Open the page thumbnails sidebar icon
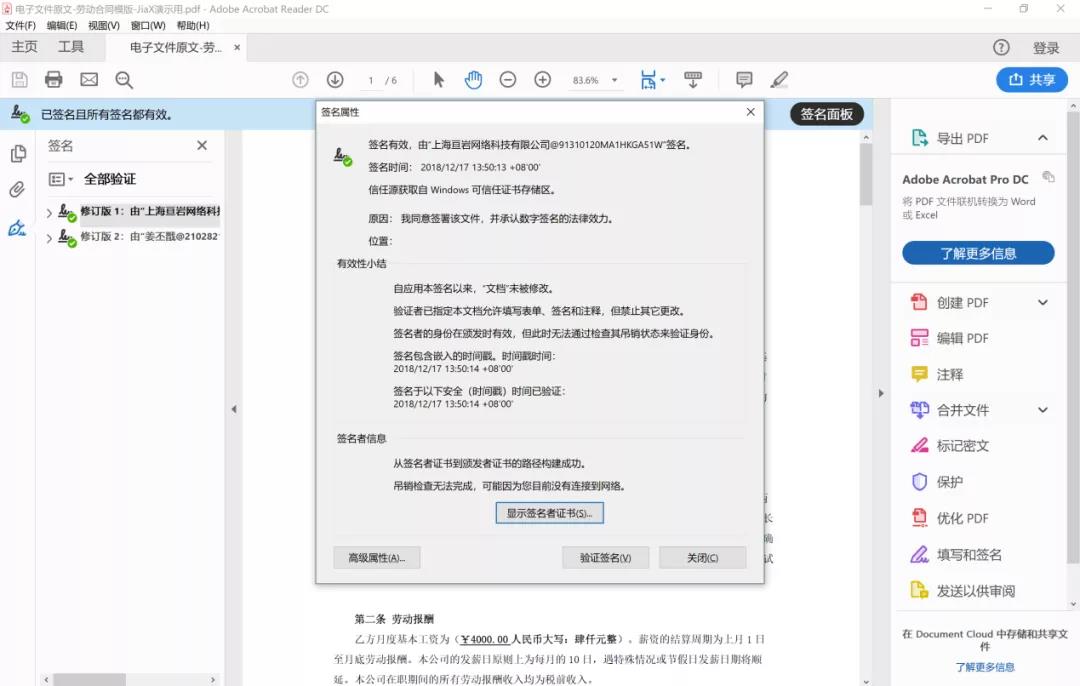This screenshot has width=1080, height=686. 17,154
